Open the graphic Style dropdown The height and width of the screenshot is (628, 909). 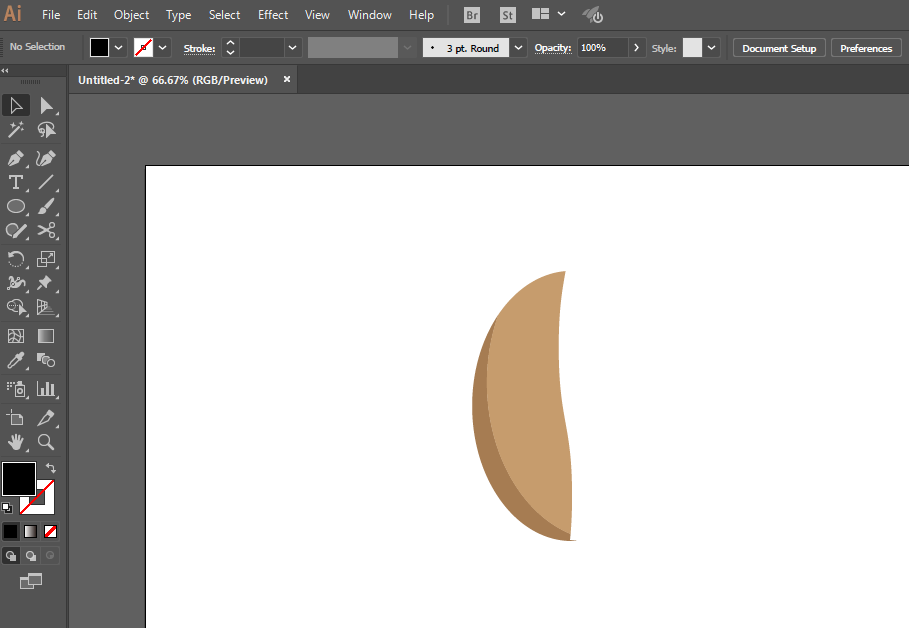[x=711, y=48]
